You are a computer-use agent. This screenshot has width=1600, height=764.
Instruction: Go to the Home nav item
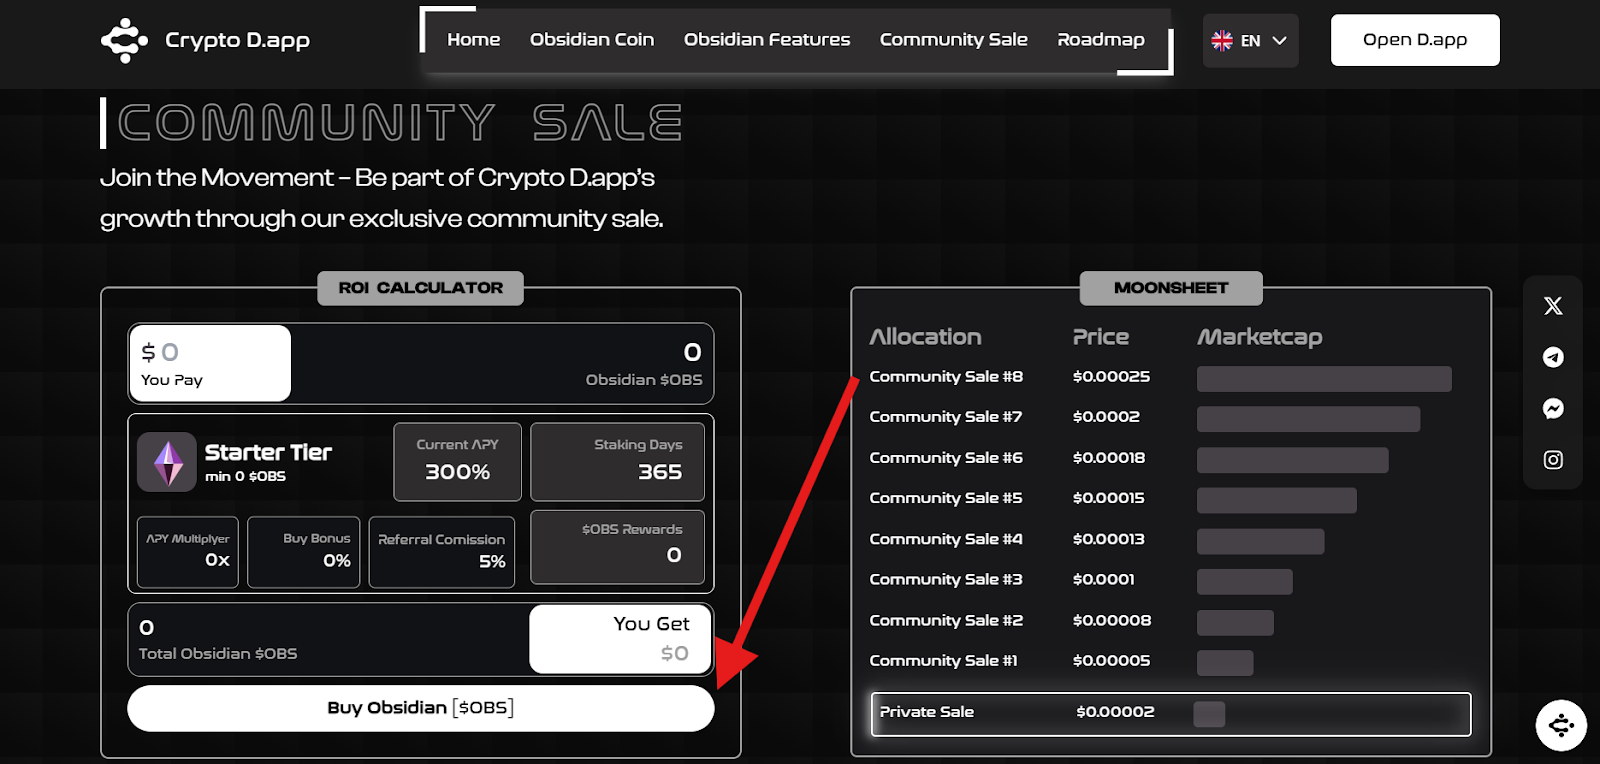(x=473, y=40)
